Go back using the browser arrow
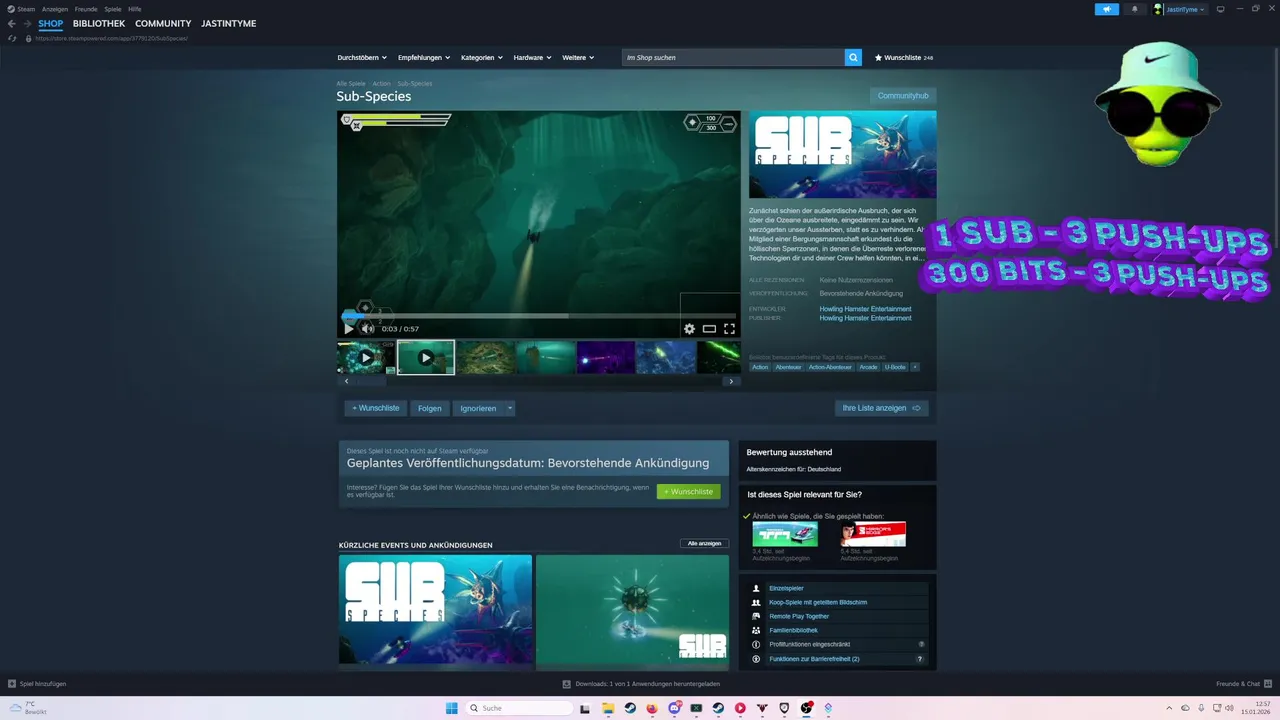1280x720 pixels. pos(12,23)
